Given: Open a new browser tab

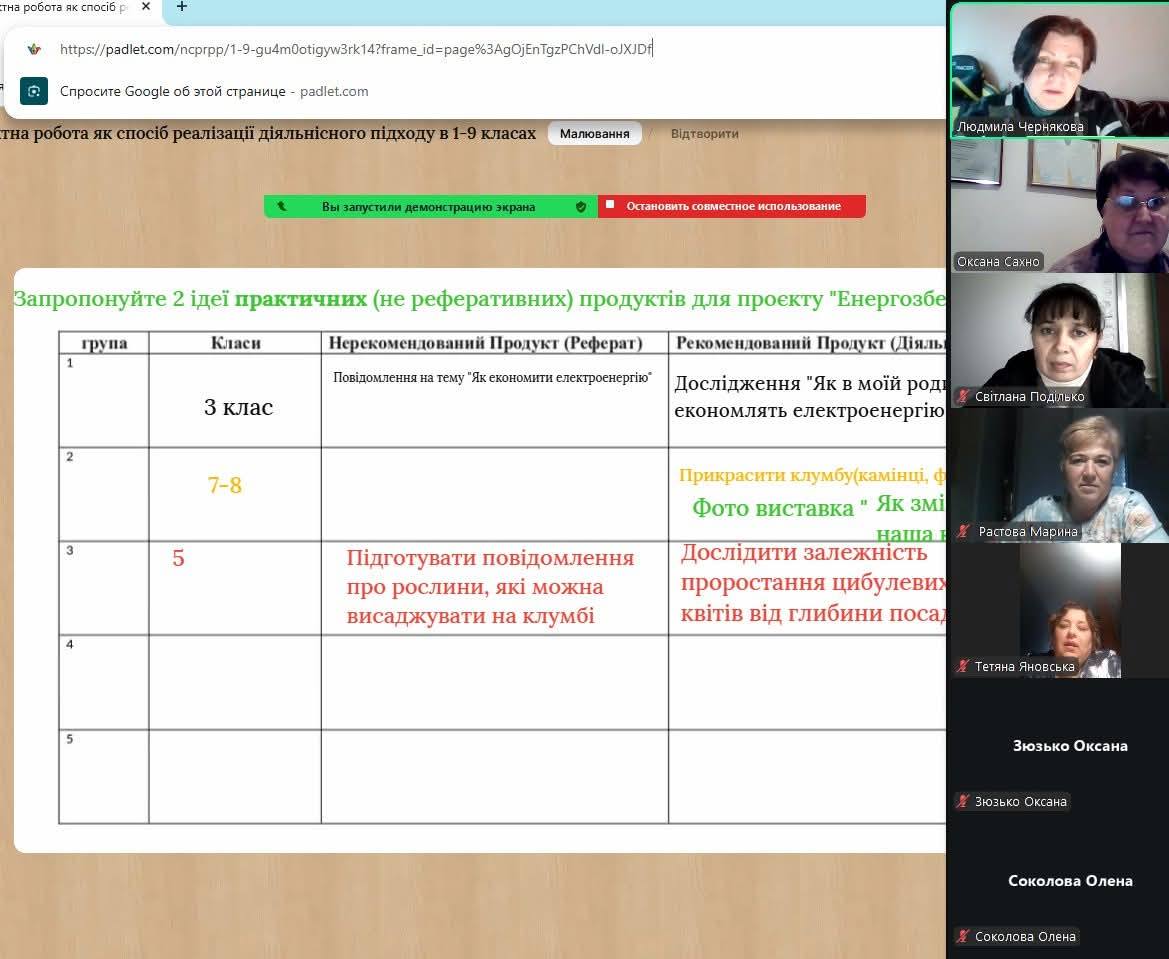Looking at the screenshot, I should [181, 7].
